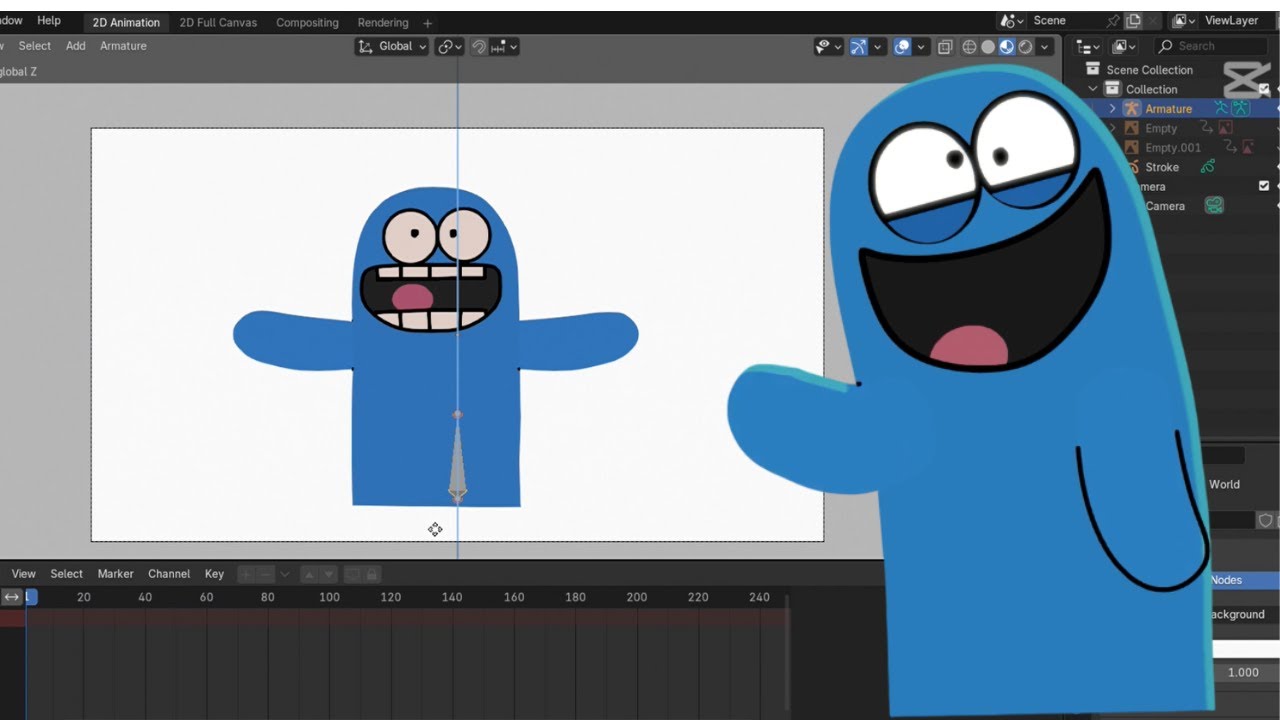The width and height of the screenshot is (1280, 720).
Task: Click the timeline current frame marker
Action: click(x=31, y=597)
